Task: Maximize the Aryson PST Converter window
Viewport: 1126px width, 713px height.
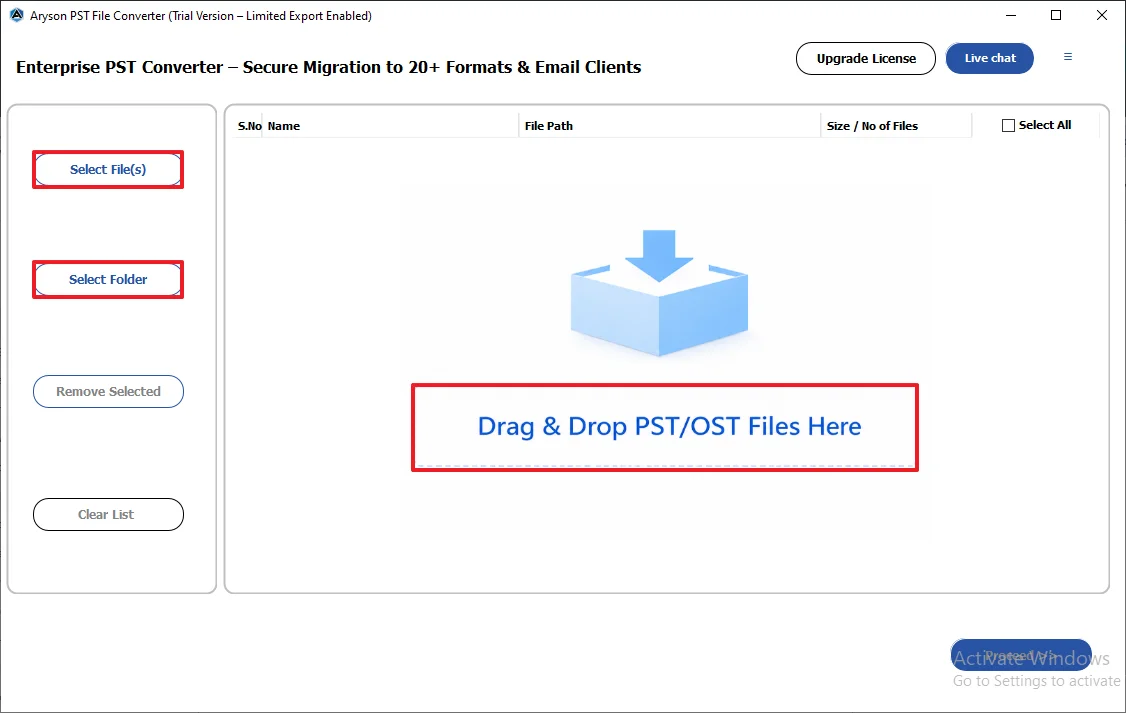Action: tap(1056, 15)
